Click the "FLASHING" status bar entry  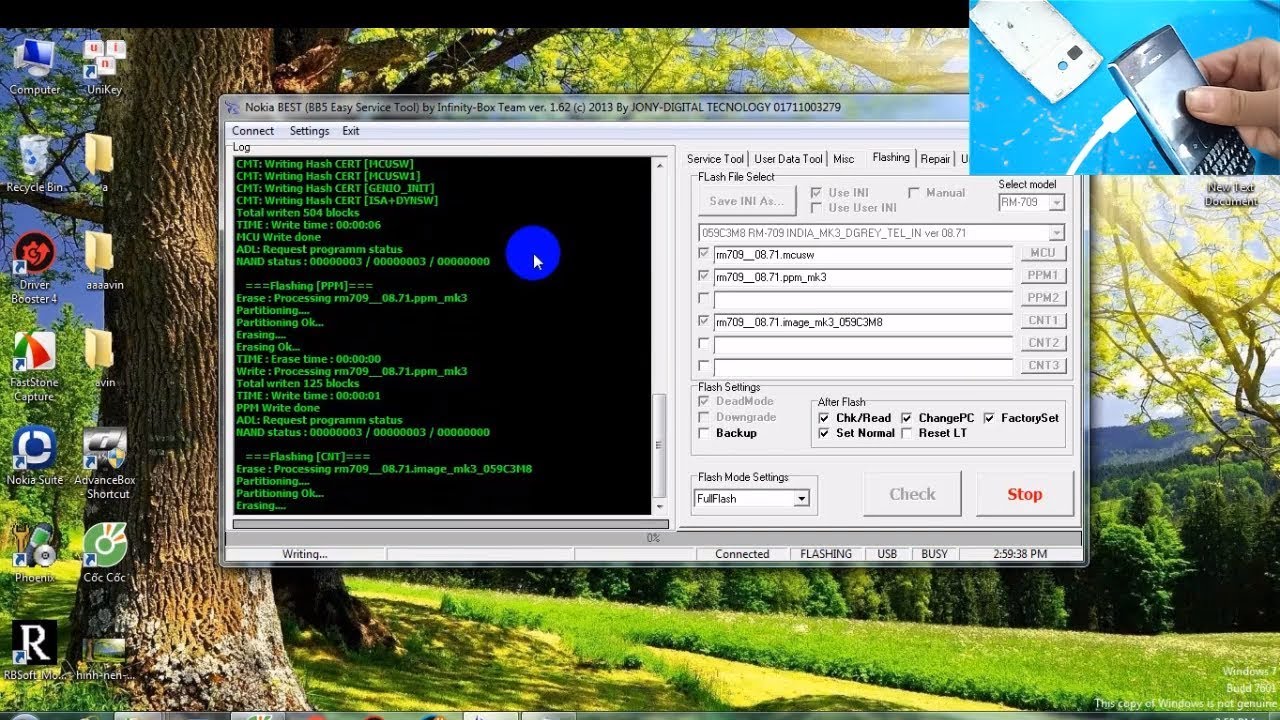coord(826,554)
